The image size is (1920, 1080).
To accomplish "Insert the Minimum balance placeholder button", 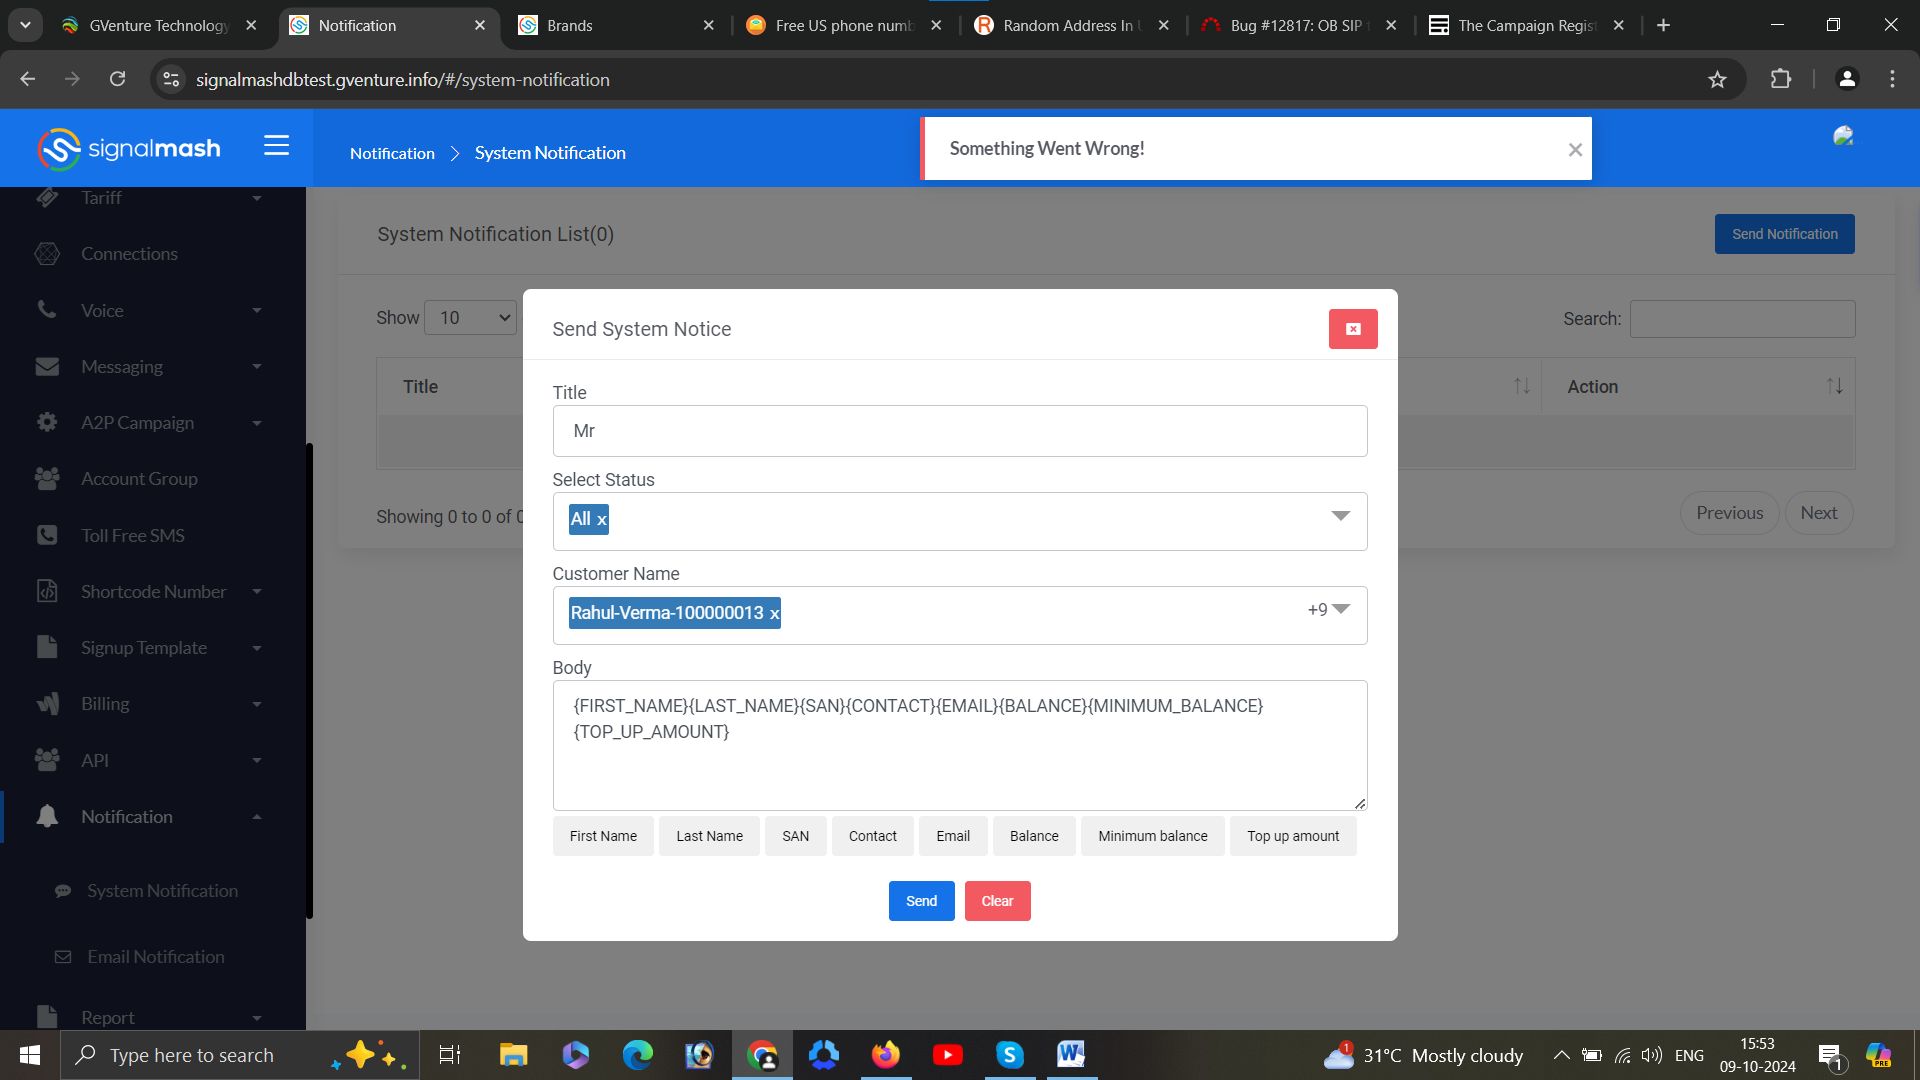I will 1152,836.
